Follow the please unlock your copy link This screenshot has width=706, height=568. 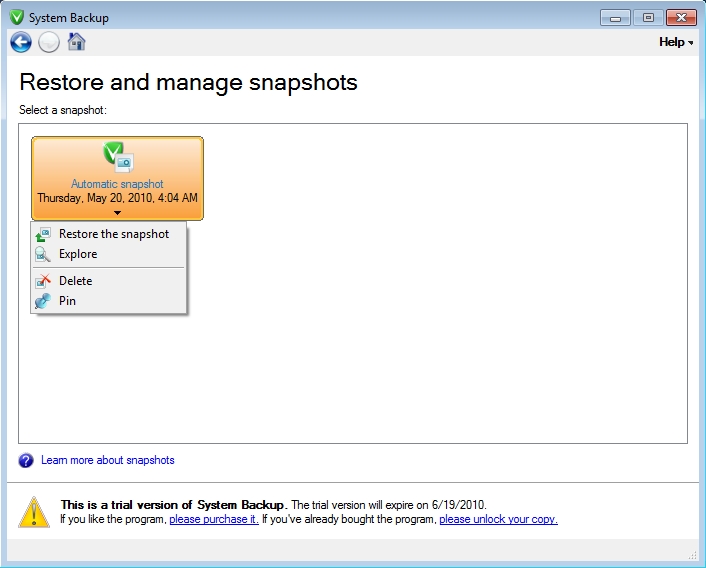(498, 519)
